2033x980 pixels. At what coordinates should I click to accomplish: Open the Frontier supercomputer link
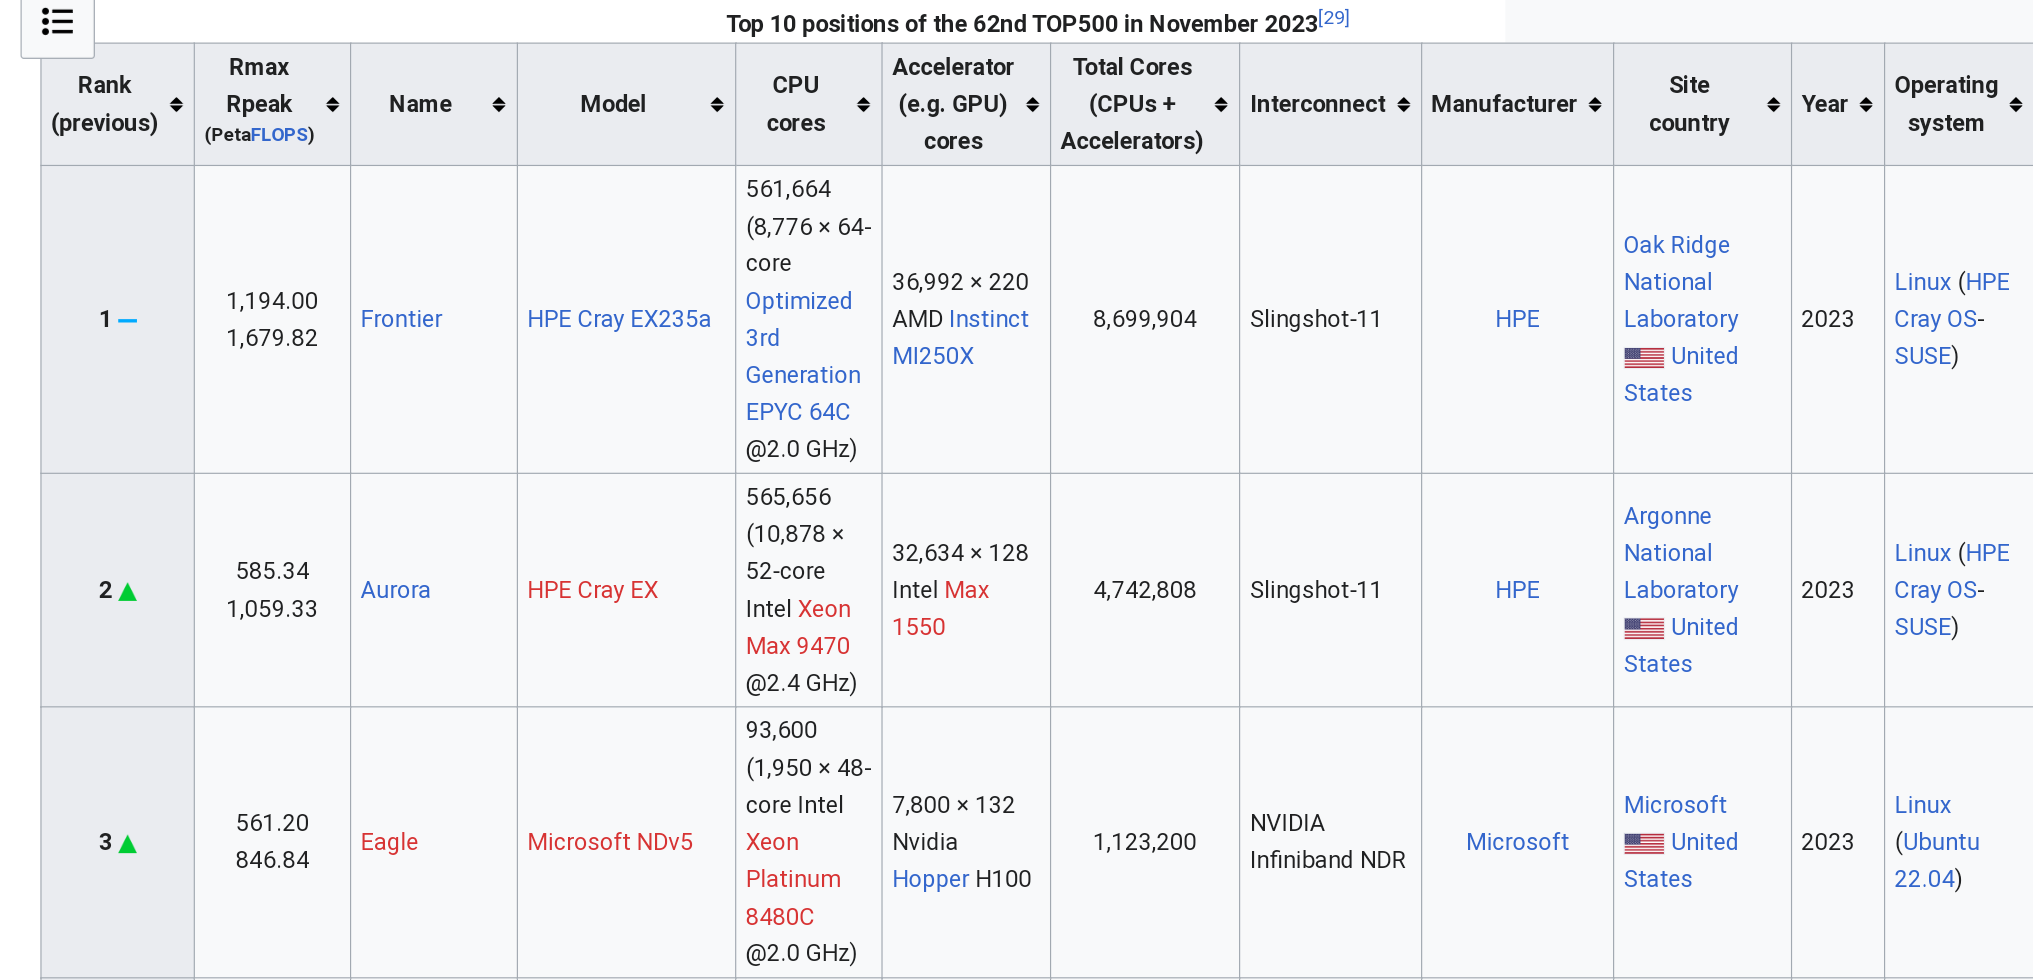[401, 319]
